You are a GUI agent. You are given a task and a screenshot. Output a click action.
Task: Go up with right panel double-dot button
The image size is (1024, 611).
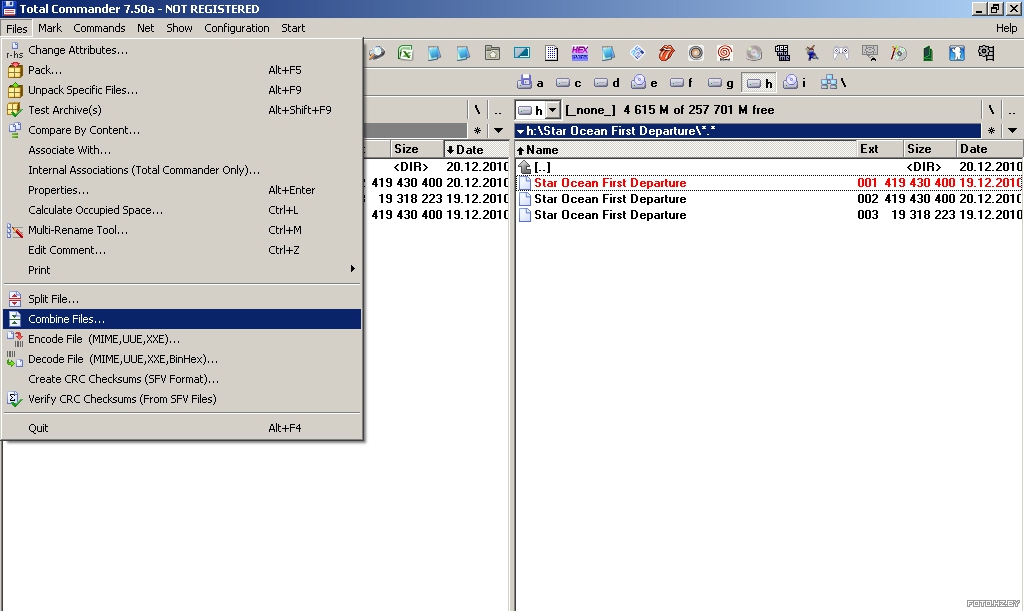click(x=1012, y=110)
